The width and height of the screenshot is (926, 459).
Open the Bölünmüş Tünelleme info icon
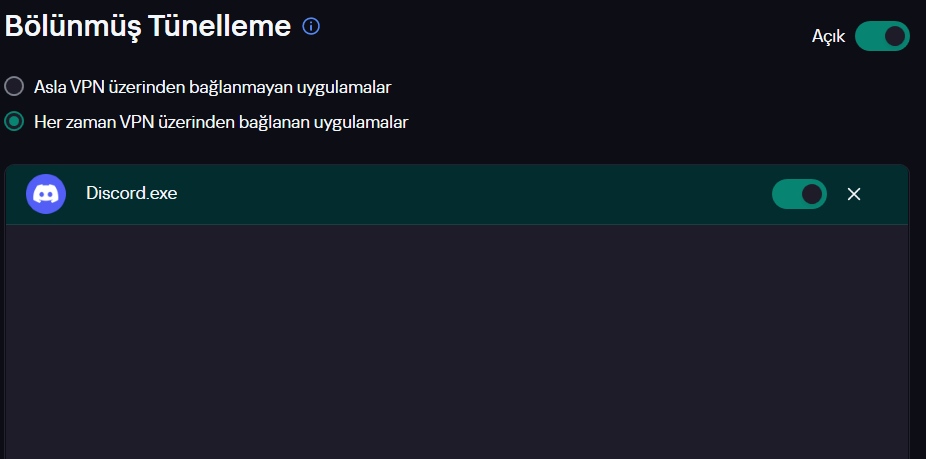(x=311, y=27)
